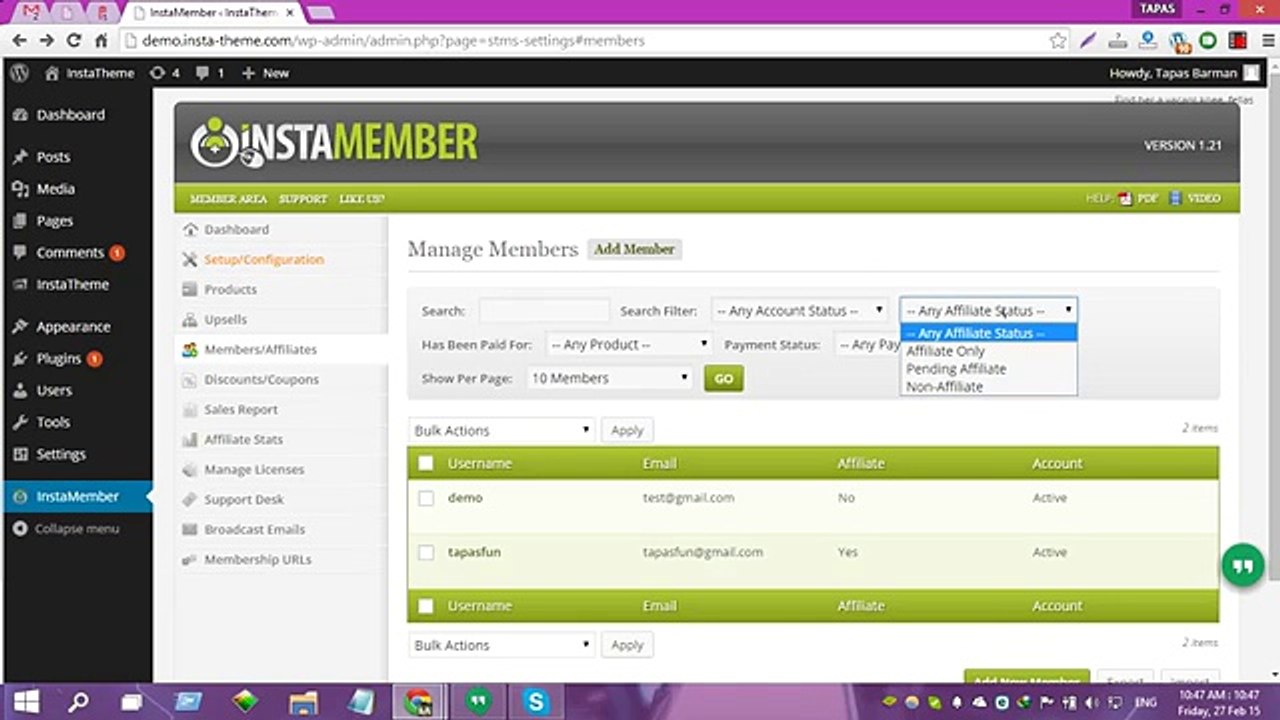
Task: Click the Affiliate Stats chart icon
Action: pyautogui.click(x=189, y=439)
